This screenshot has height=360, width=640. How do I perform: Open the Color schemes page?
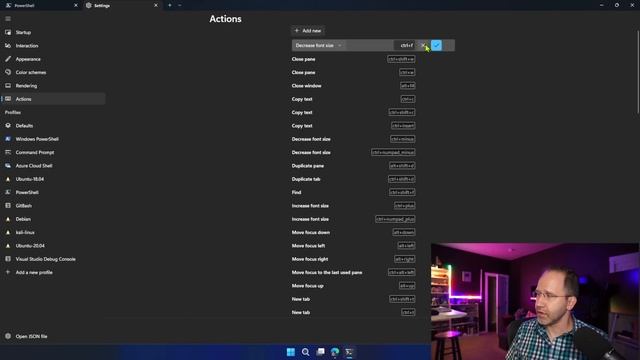(53, 72)
